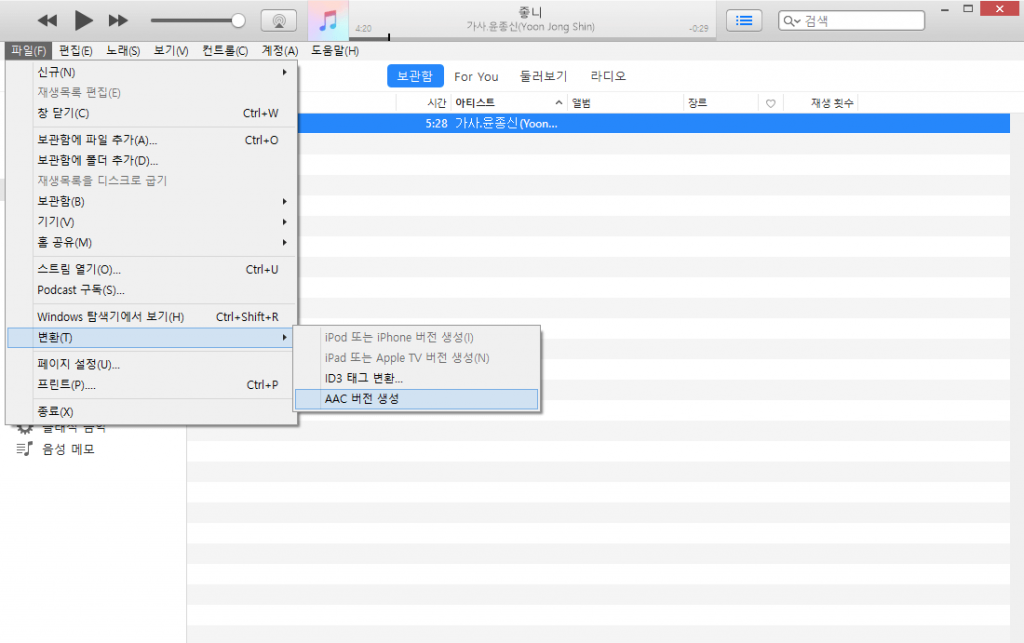Switch to the For You tab
Screen dimensions: 1024x643
pos(476,76)
